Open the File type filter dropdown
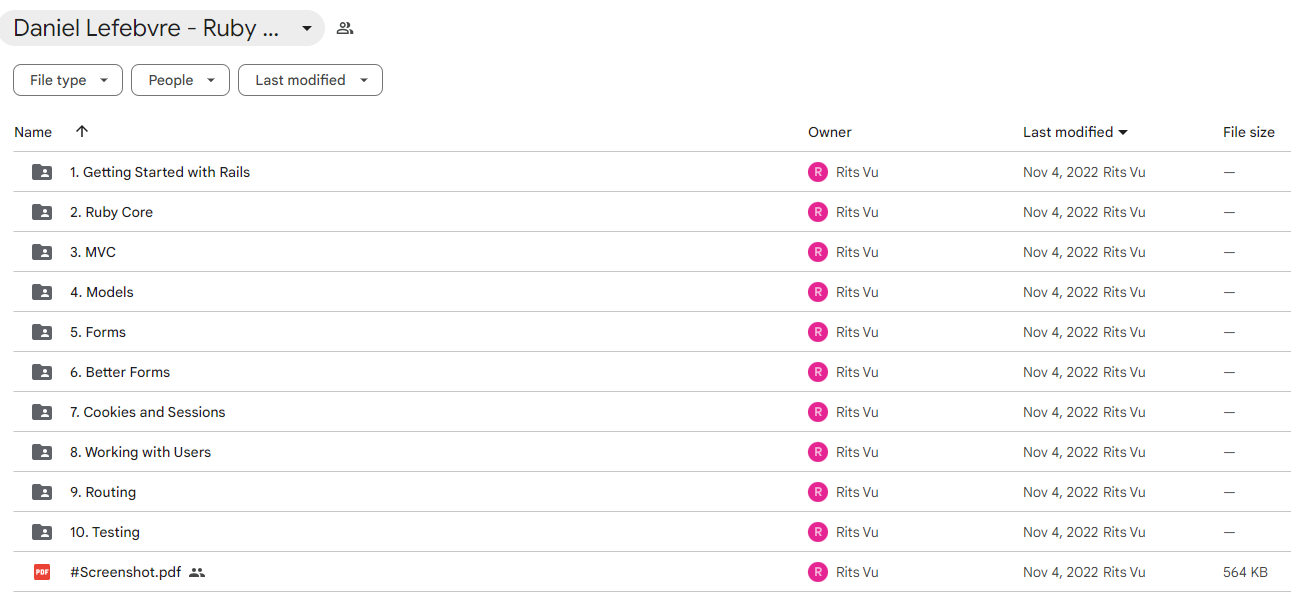Screen dimensions: 1291x612 tap(68, 80)
